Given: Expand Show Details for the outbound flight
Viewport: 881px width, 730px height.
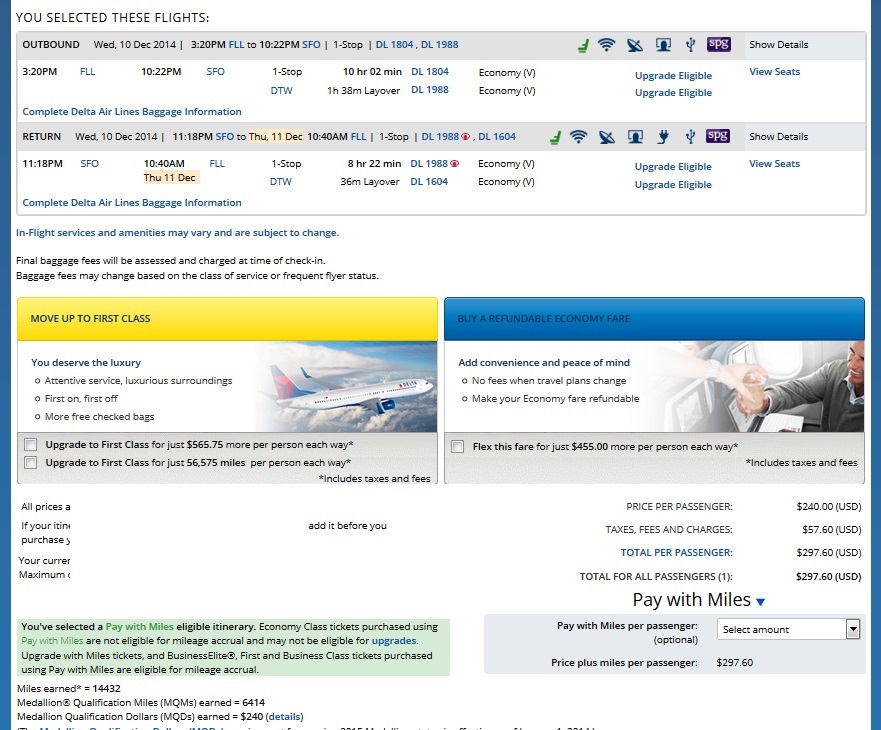Looking at the screenshot, I should tap(778, 45).
